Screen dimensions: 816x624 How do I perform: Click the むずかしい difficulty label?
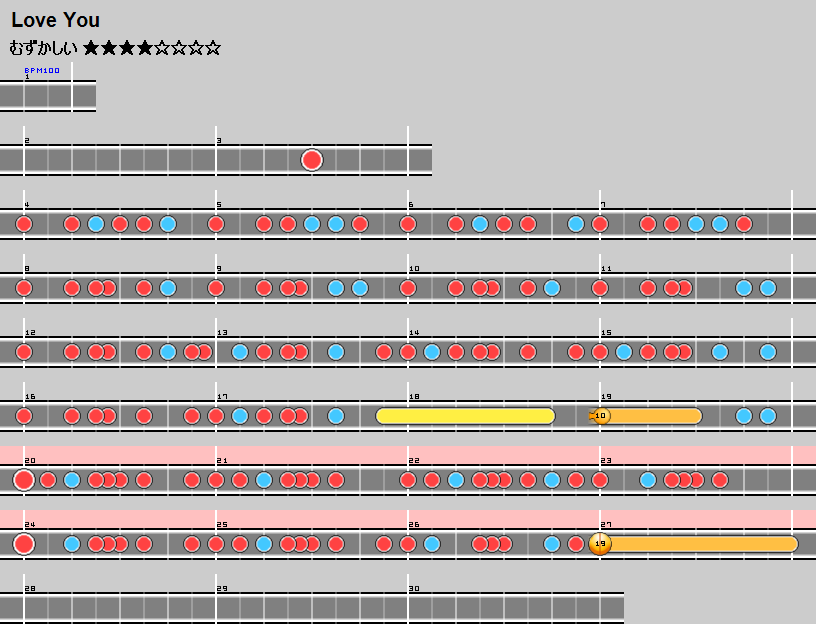[43, 48]
